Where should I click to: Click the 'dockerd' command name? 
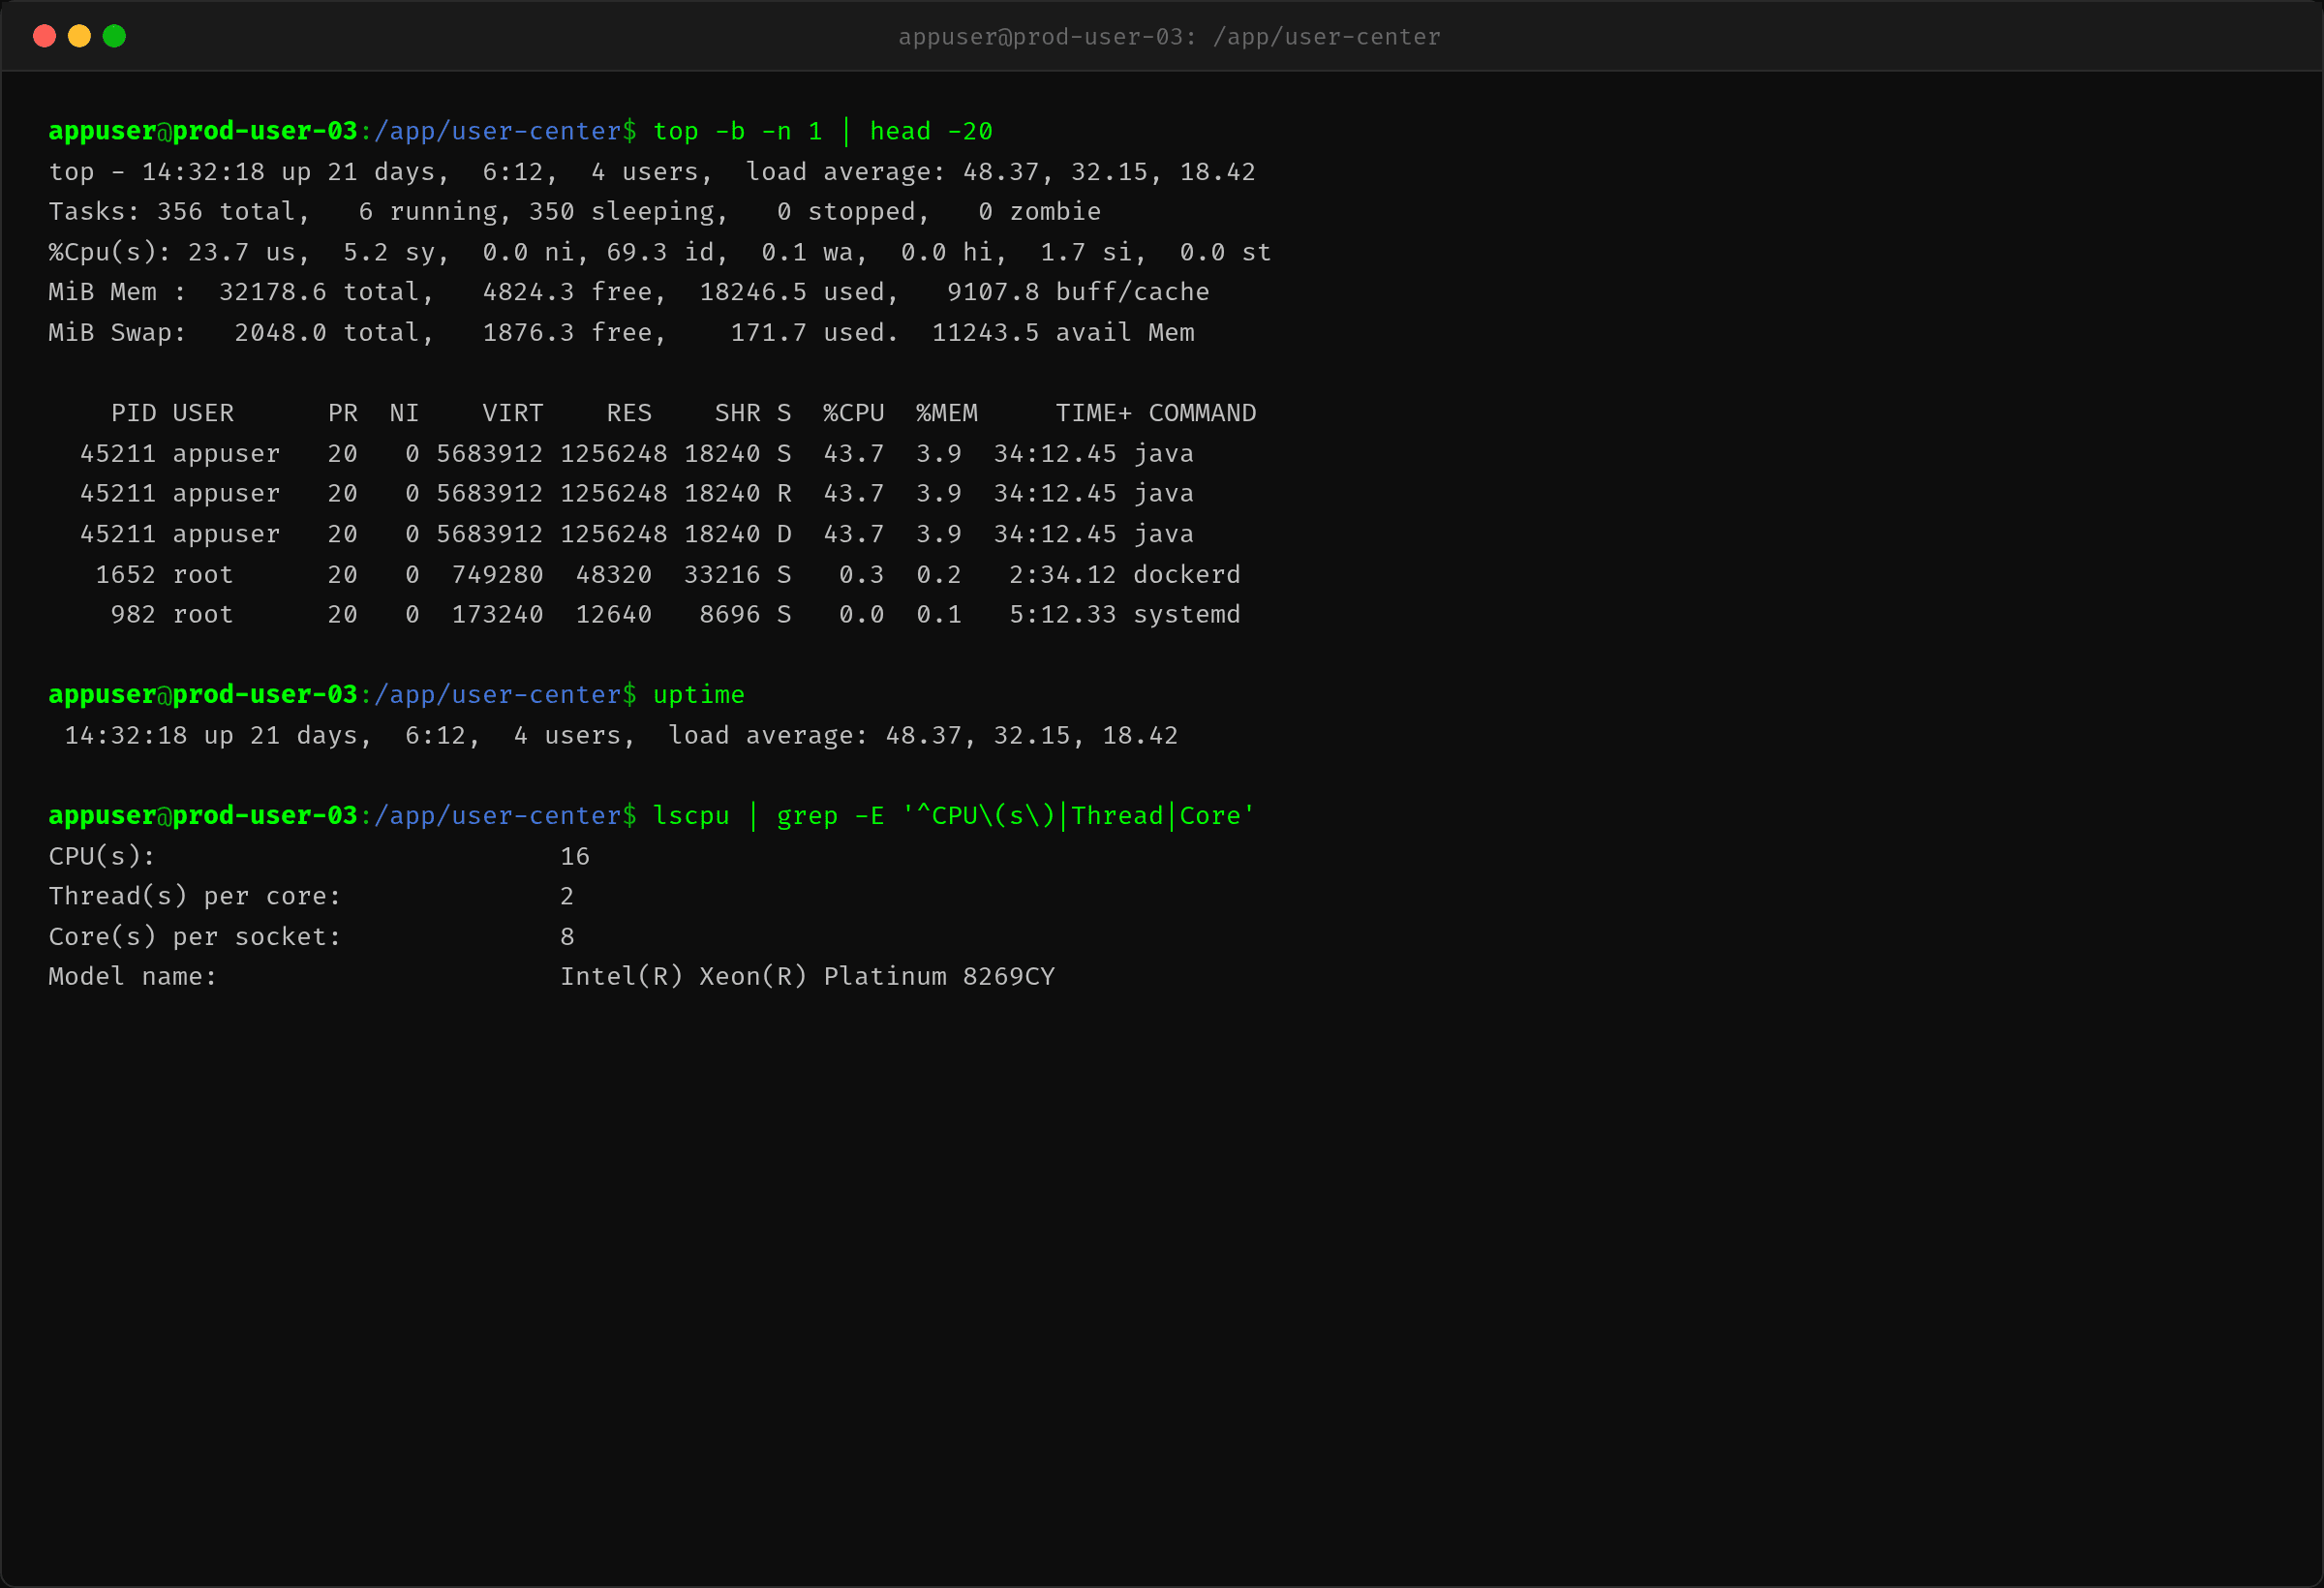1187,575
